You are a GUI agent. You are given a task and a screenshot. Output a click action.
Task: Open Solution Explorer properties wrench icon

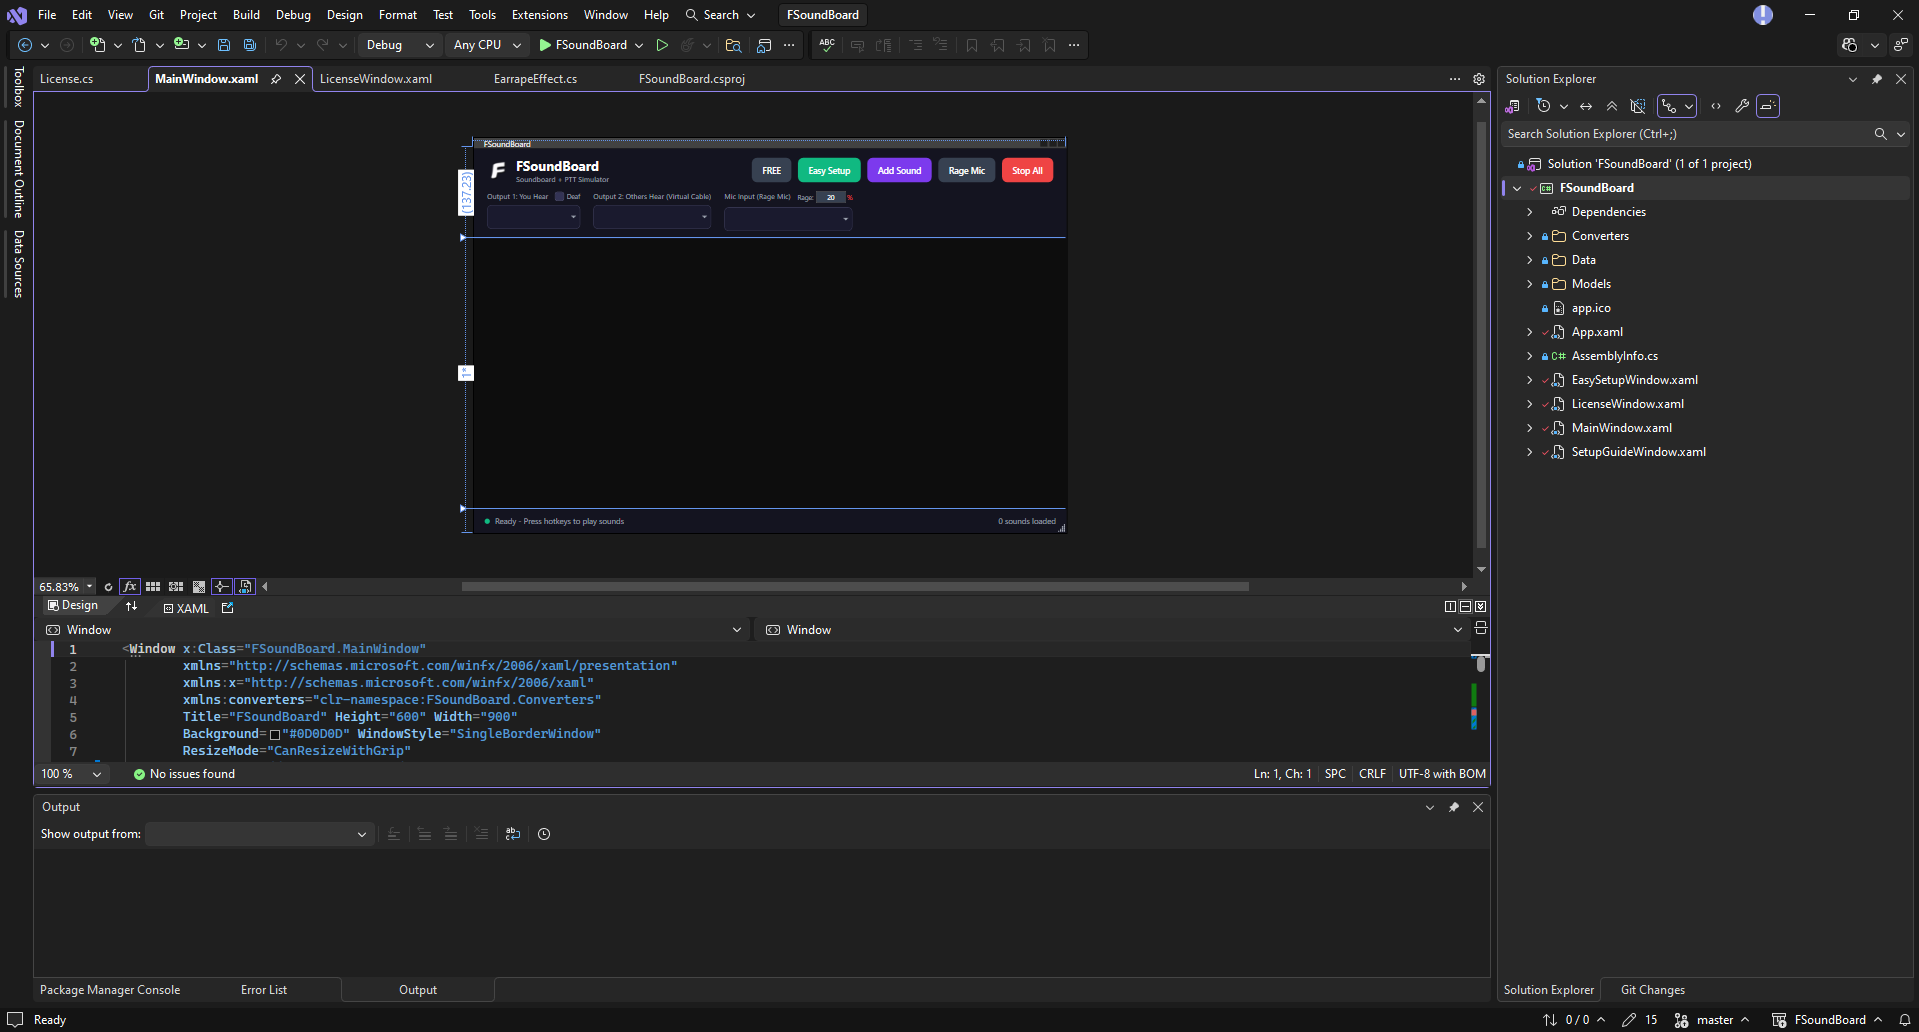pyautogui.click(x=1742, y=106)
